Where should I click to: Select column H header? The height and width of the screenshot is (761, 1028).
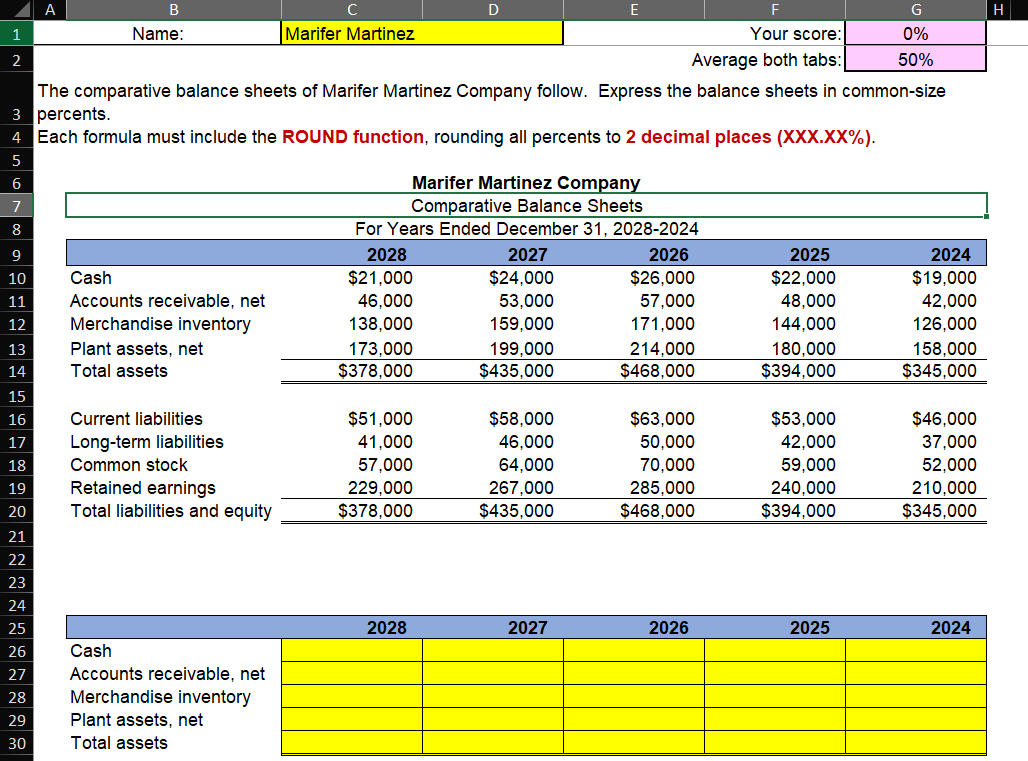click(x=998, y=10)
